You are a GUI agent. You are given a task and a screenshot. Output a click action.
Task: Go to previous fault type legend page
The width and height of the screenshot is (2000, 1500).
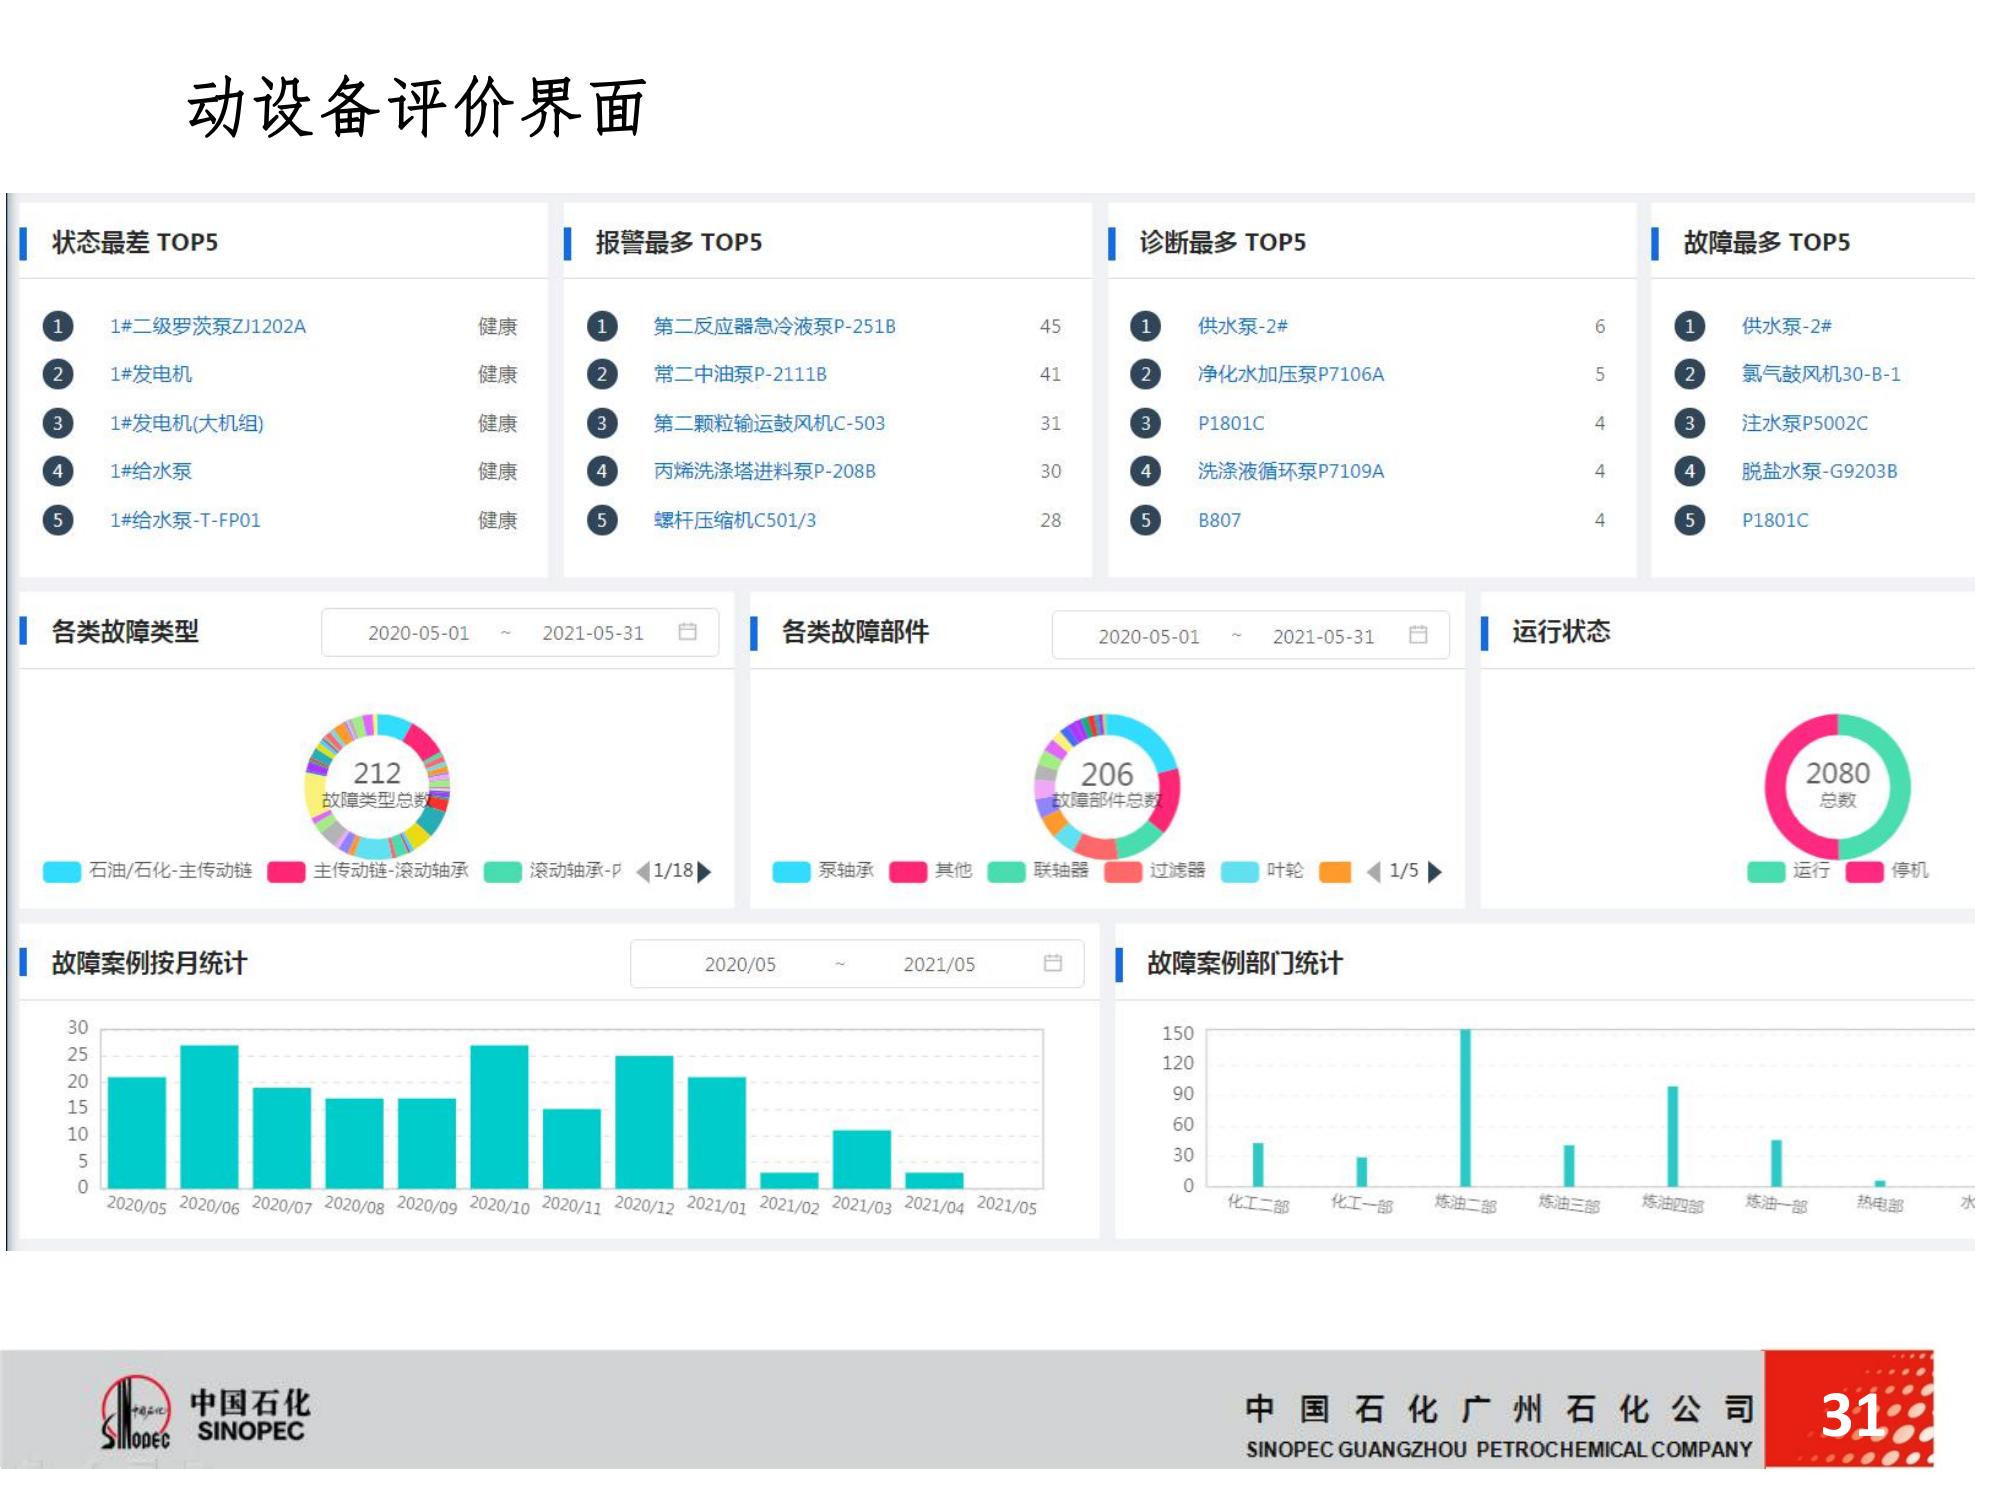pos(643,872)
